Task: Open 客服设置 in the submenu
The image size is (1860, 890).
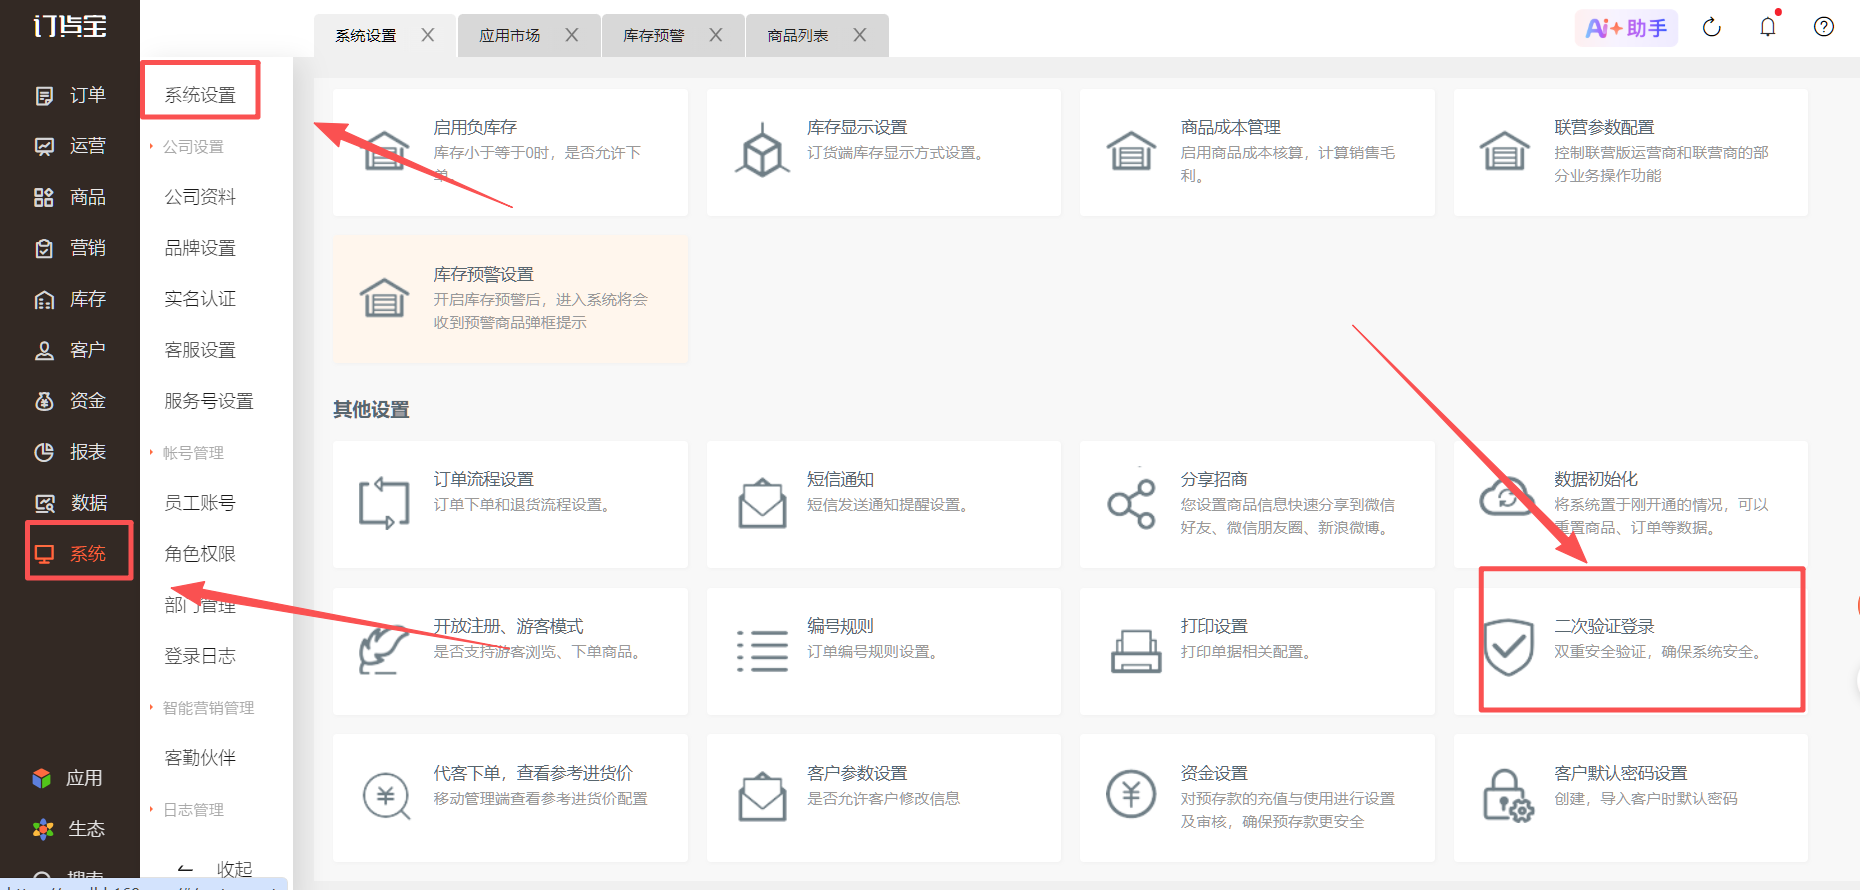Action: coord(200,350)
